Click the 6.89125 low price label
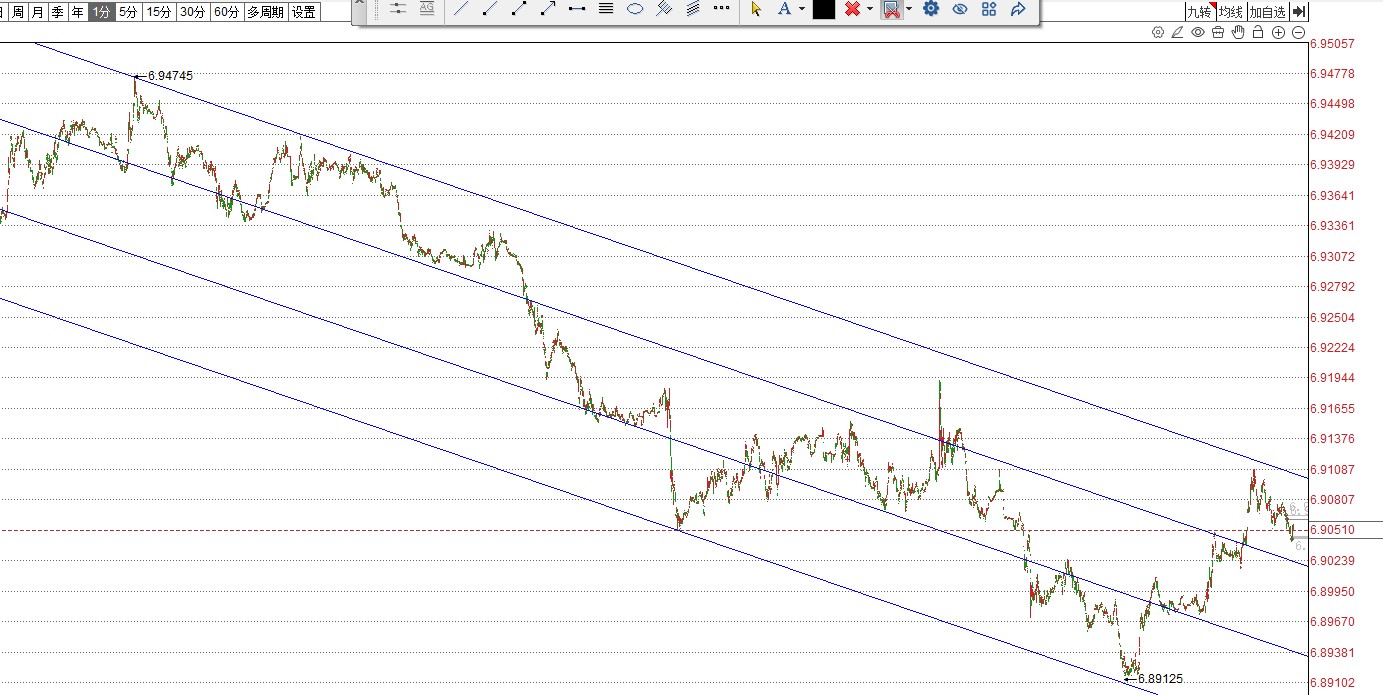Screen dimensions: 1383x695 click(1160, 678)
